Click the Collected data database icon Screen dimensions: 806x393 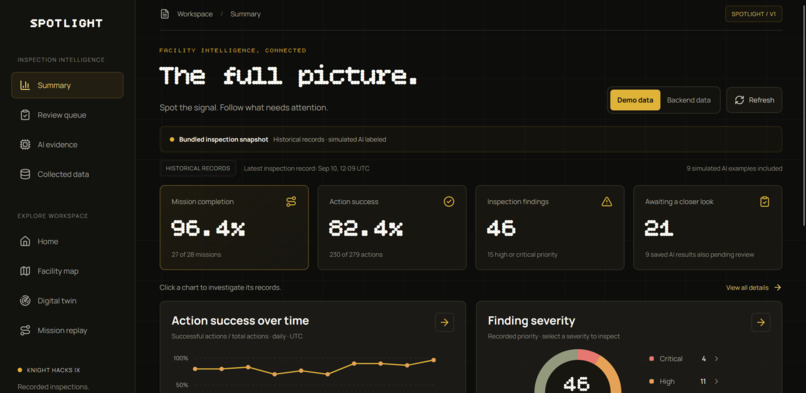25,174
